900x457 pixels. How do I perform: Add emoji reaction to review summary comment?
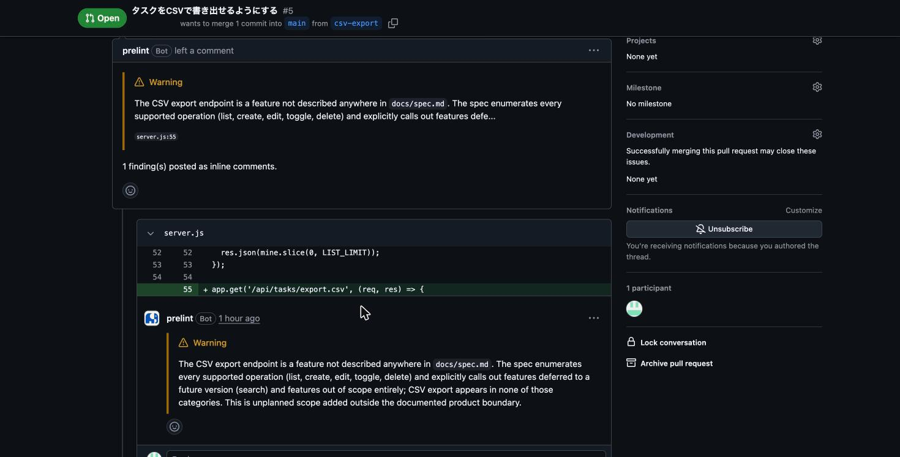pos(130,191)
